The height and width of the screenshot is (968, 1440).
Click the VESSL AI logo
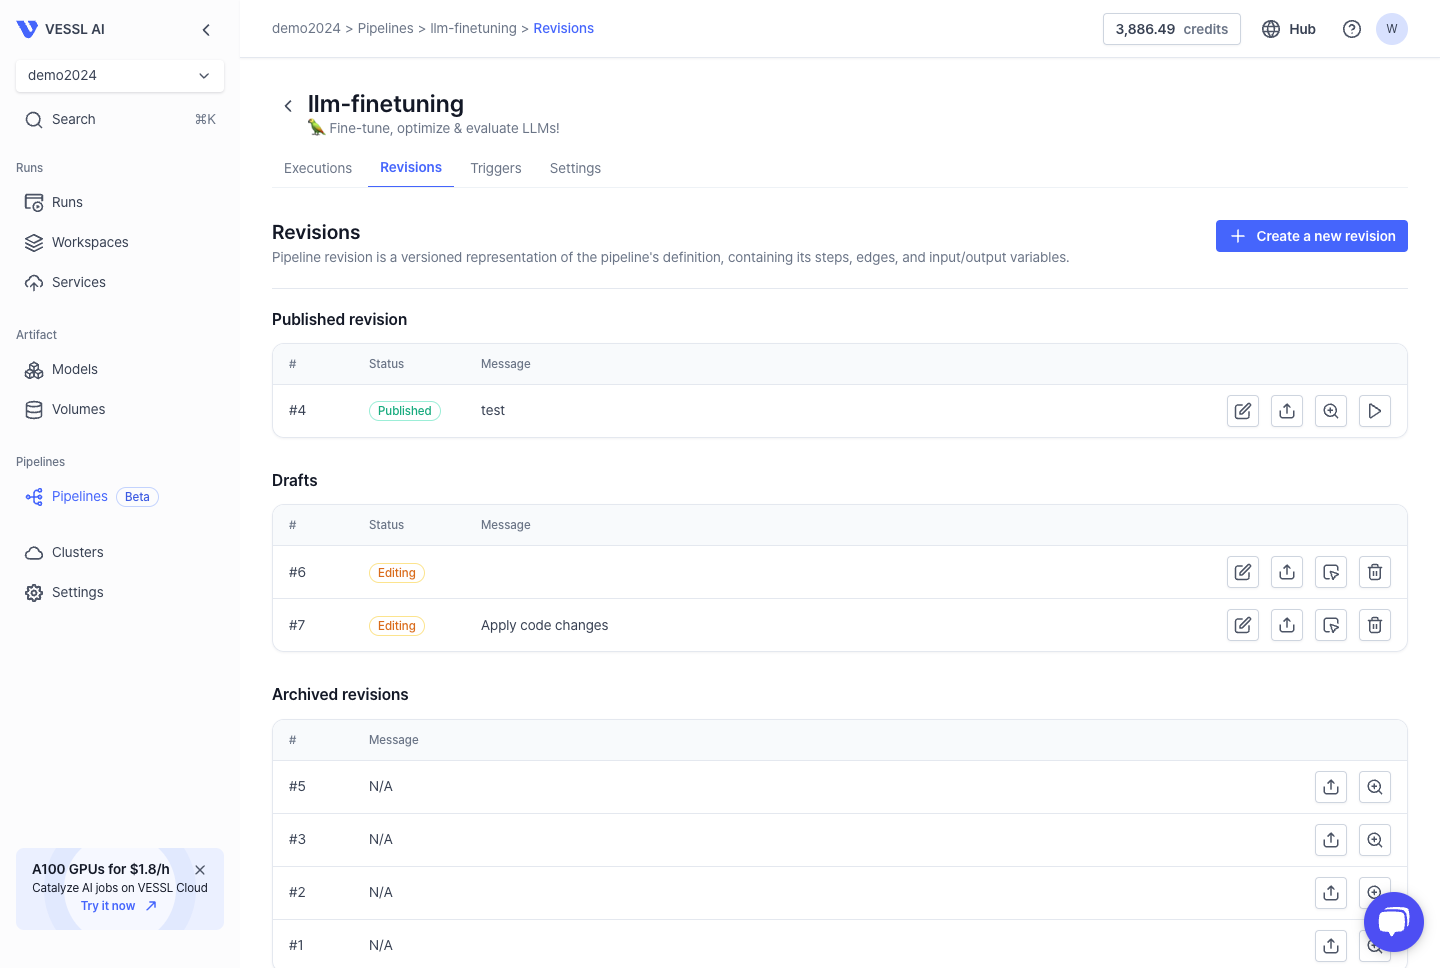click(61, 29)
